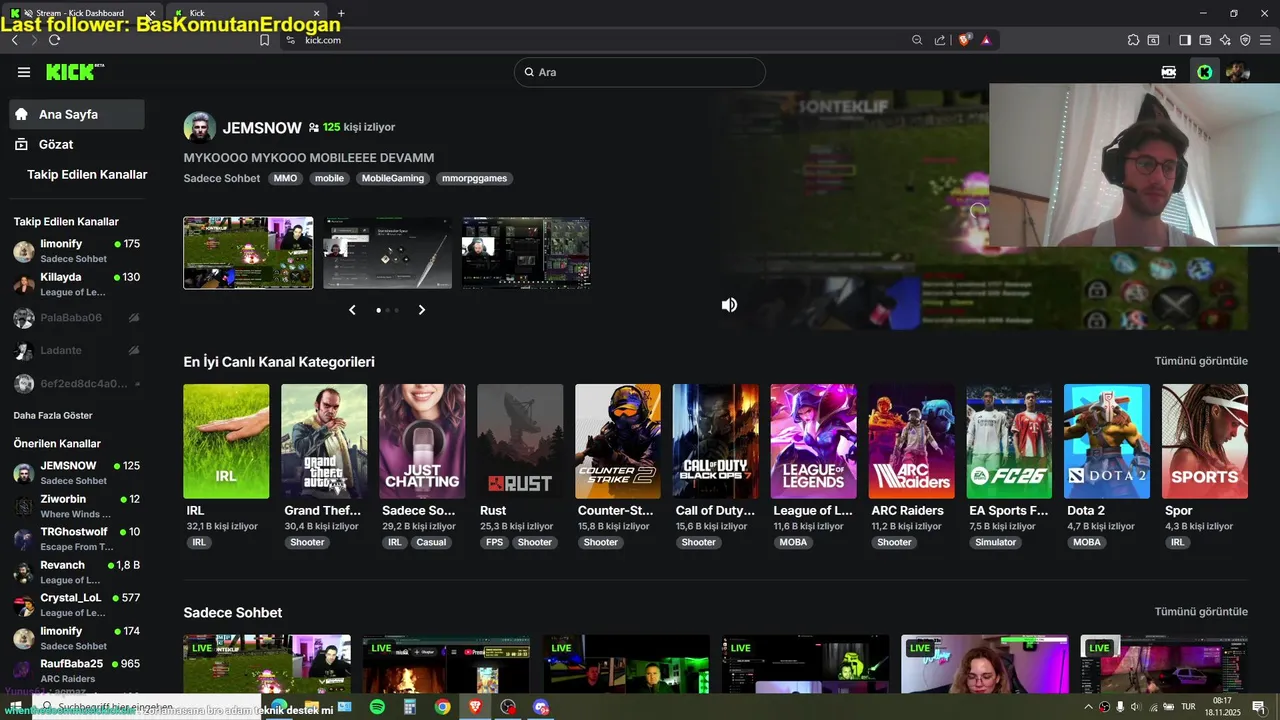Open Chrome from the taskbar
The height and width of the screenshot is (720, 1280).
pos(442,707)
